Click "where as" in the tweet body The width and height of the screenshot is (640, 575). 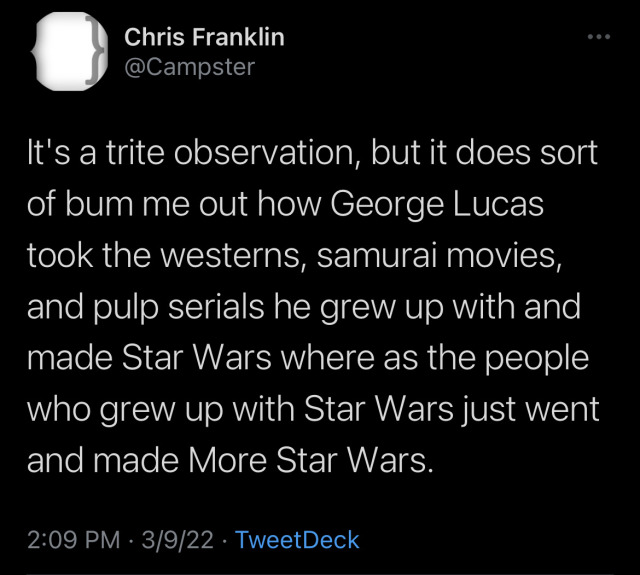coord(374,359)
